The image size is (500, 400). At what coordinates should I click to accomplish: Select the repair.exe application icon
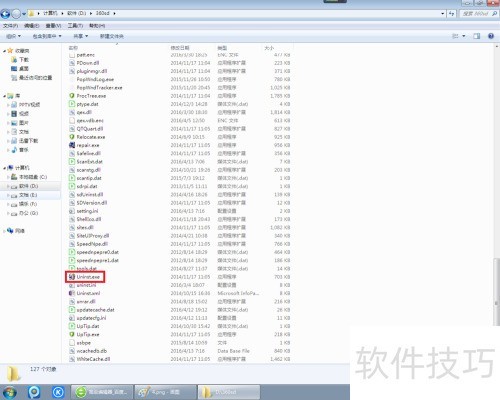tap(72, 145)
